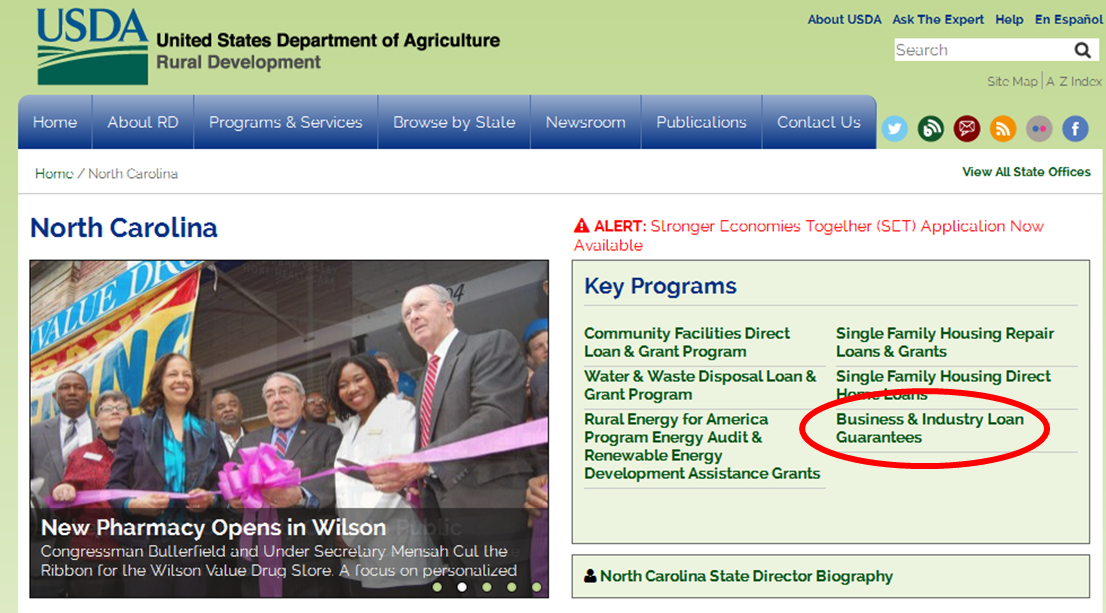Click the USDA logo
Viewport: 1106px width, 613px height.
click(92, 47)
